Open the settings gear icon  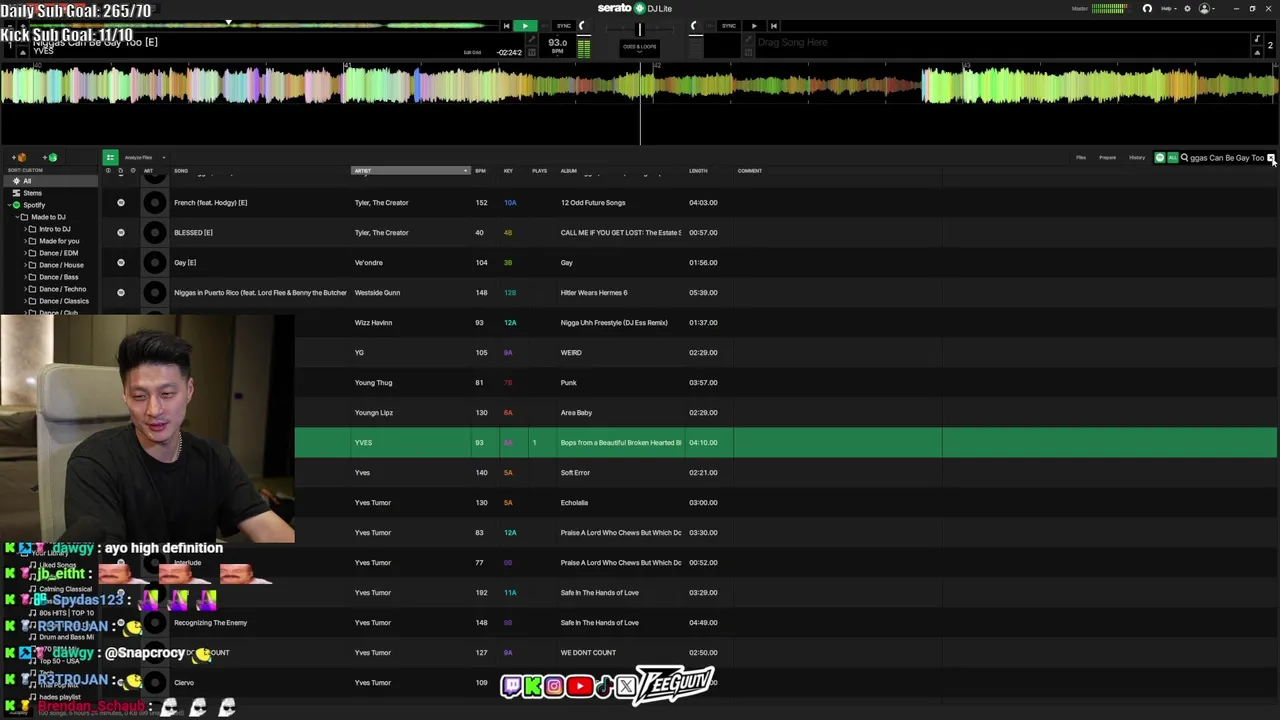[1187, 8]
